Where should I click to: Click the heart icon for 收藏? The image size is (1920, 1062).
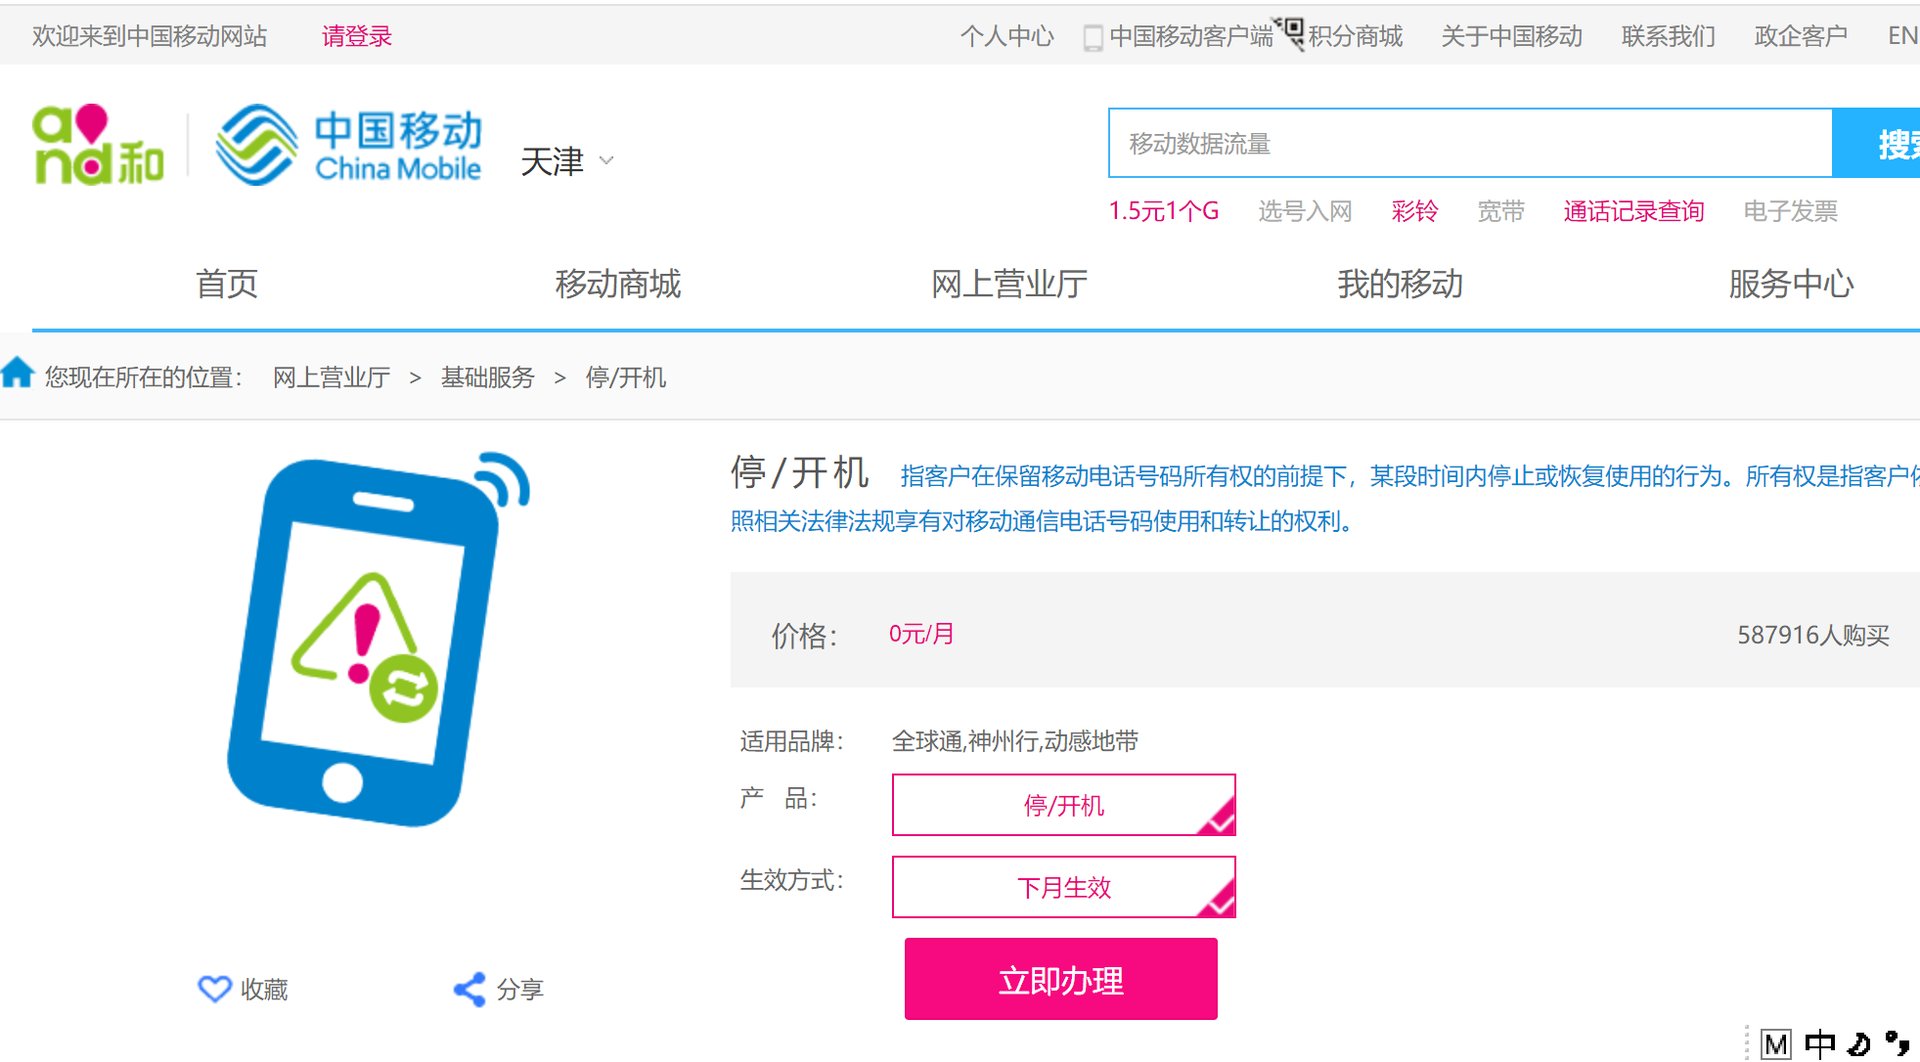[214, 989]
